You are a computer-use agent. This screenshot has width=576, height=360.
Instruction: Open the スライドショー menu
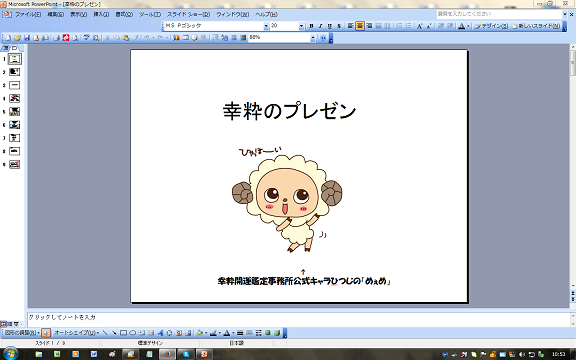[x=188, y=14]
